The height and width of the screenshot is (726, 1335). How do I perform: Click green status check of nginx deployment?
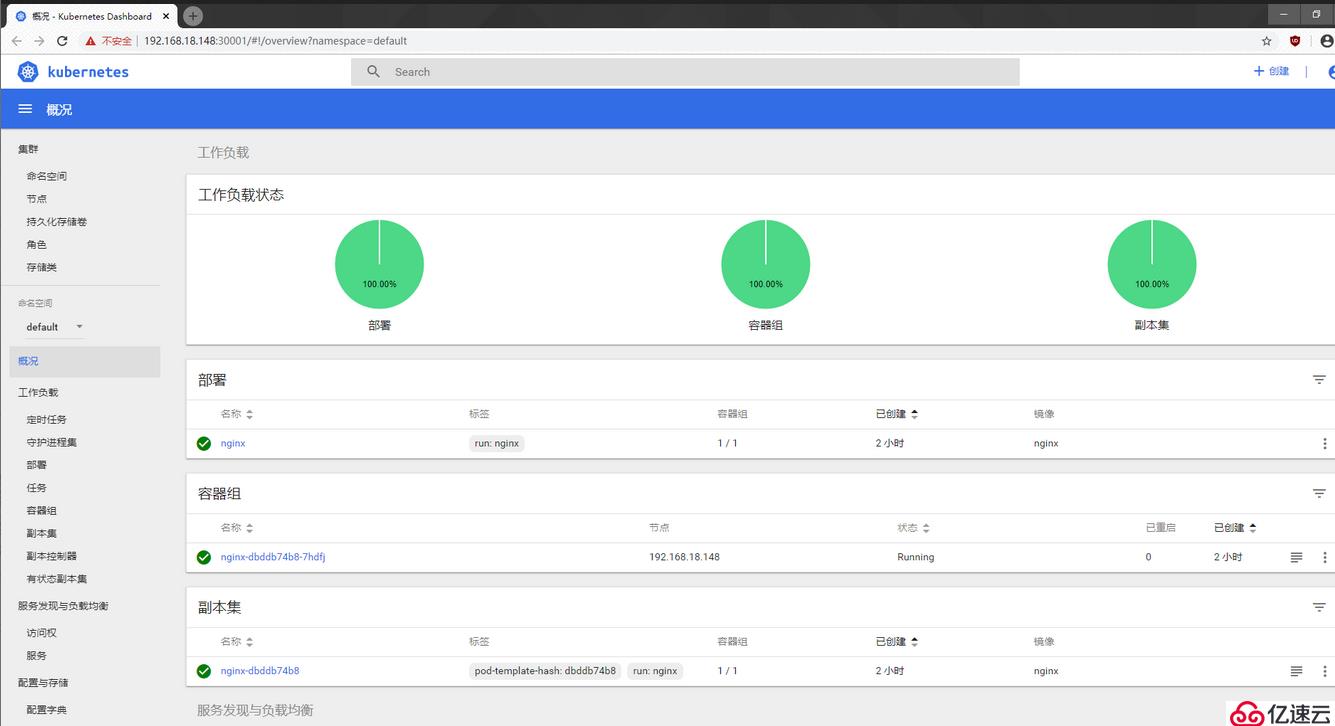[x=204, y=443]
